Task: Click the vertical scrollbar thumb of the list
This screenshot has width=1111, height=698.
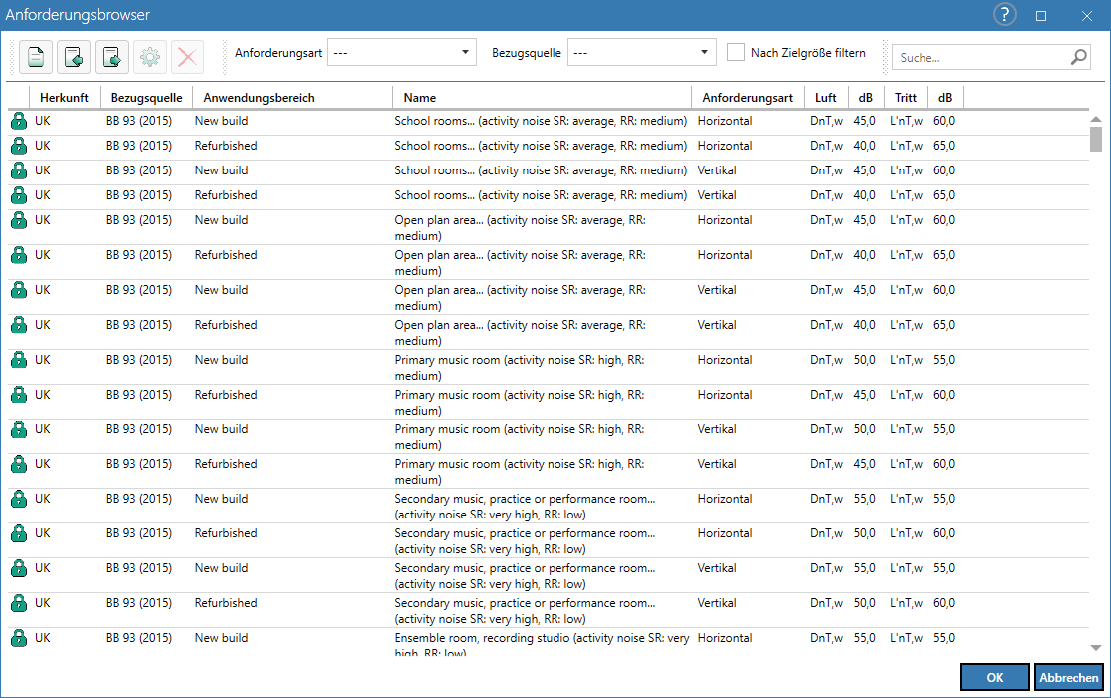Action: (1095, 139)
